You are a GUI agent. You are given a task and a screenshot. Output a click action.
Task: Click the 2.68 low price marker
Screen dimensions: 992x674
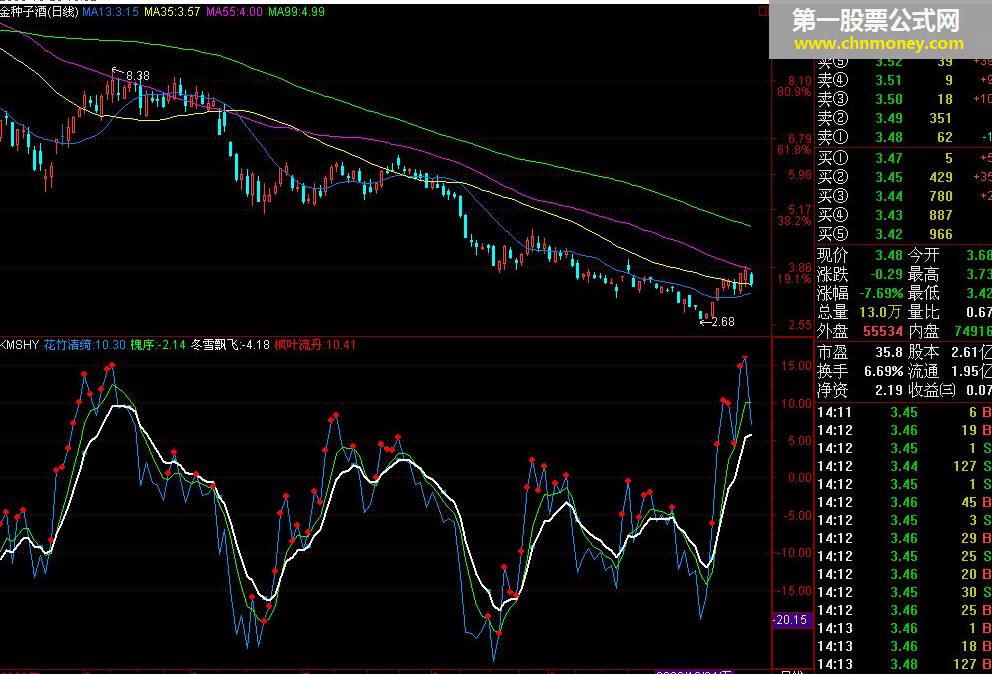[x=722, y=321]
